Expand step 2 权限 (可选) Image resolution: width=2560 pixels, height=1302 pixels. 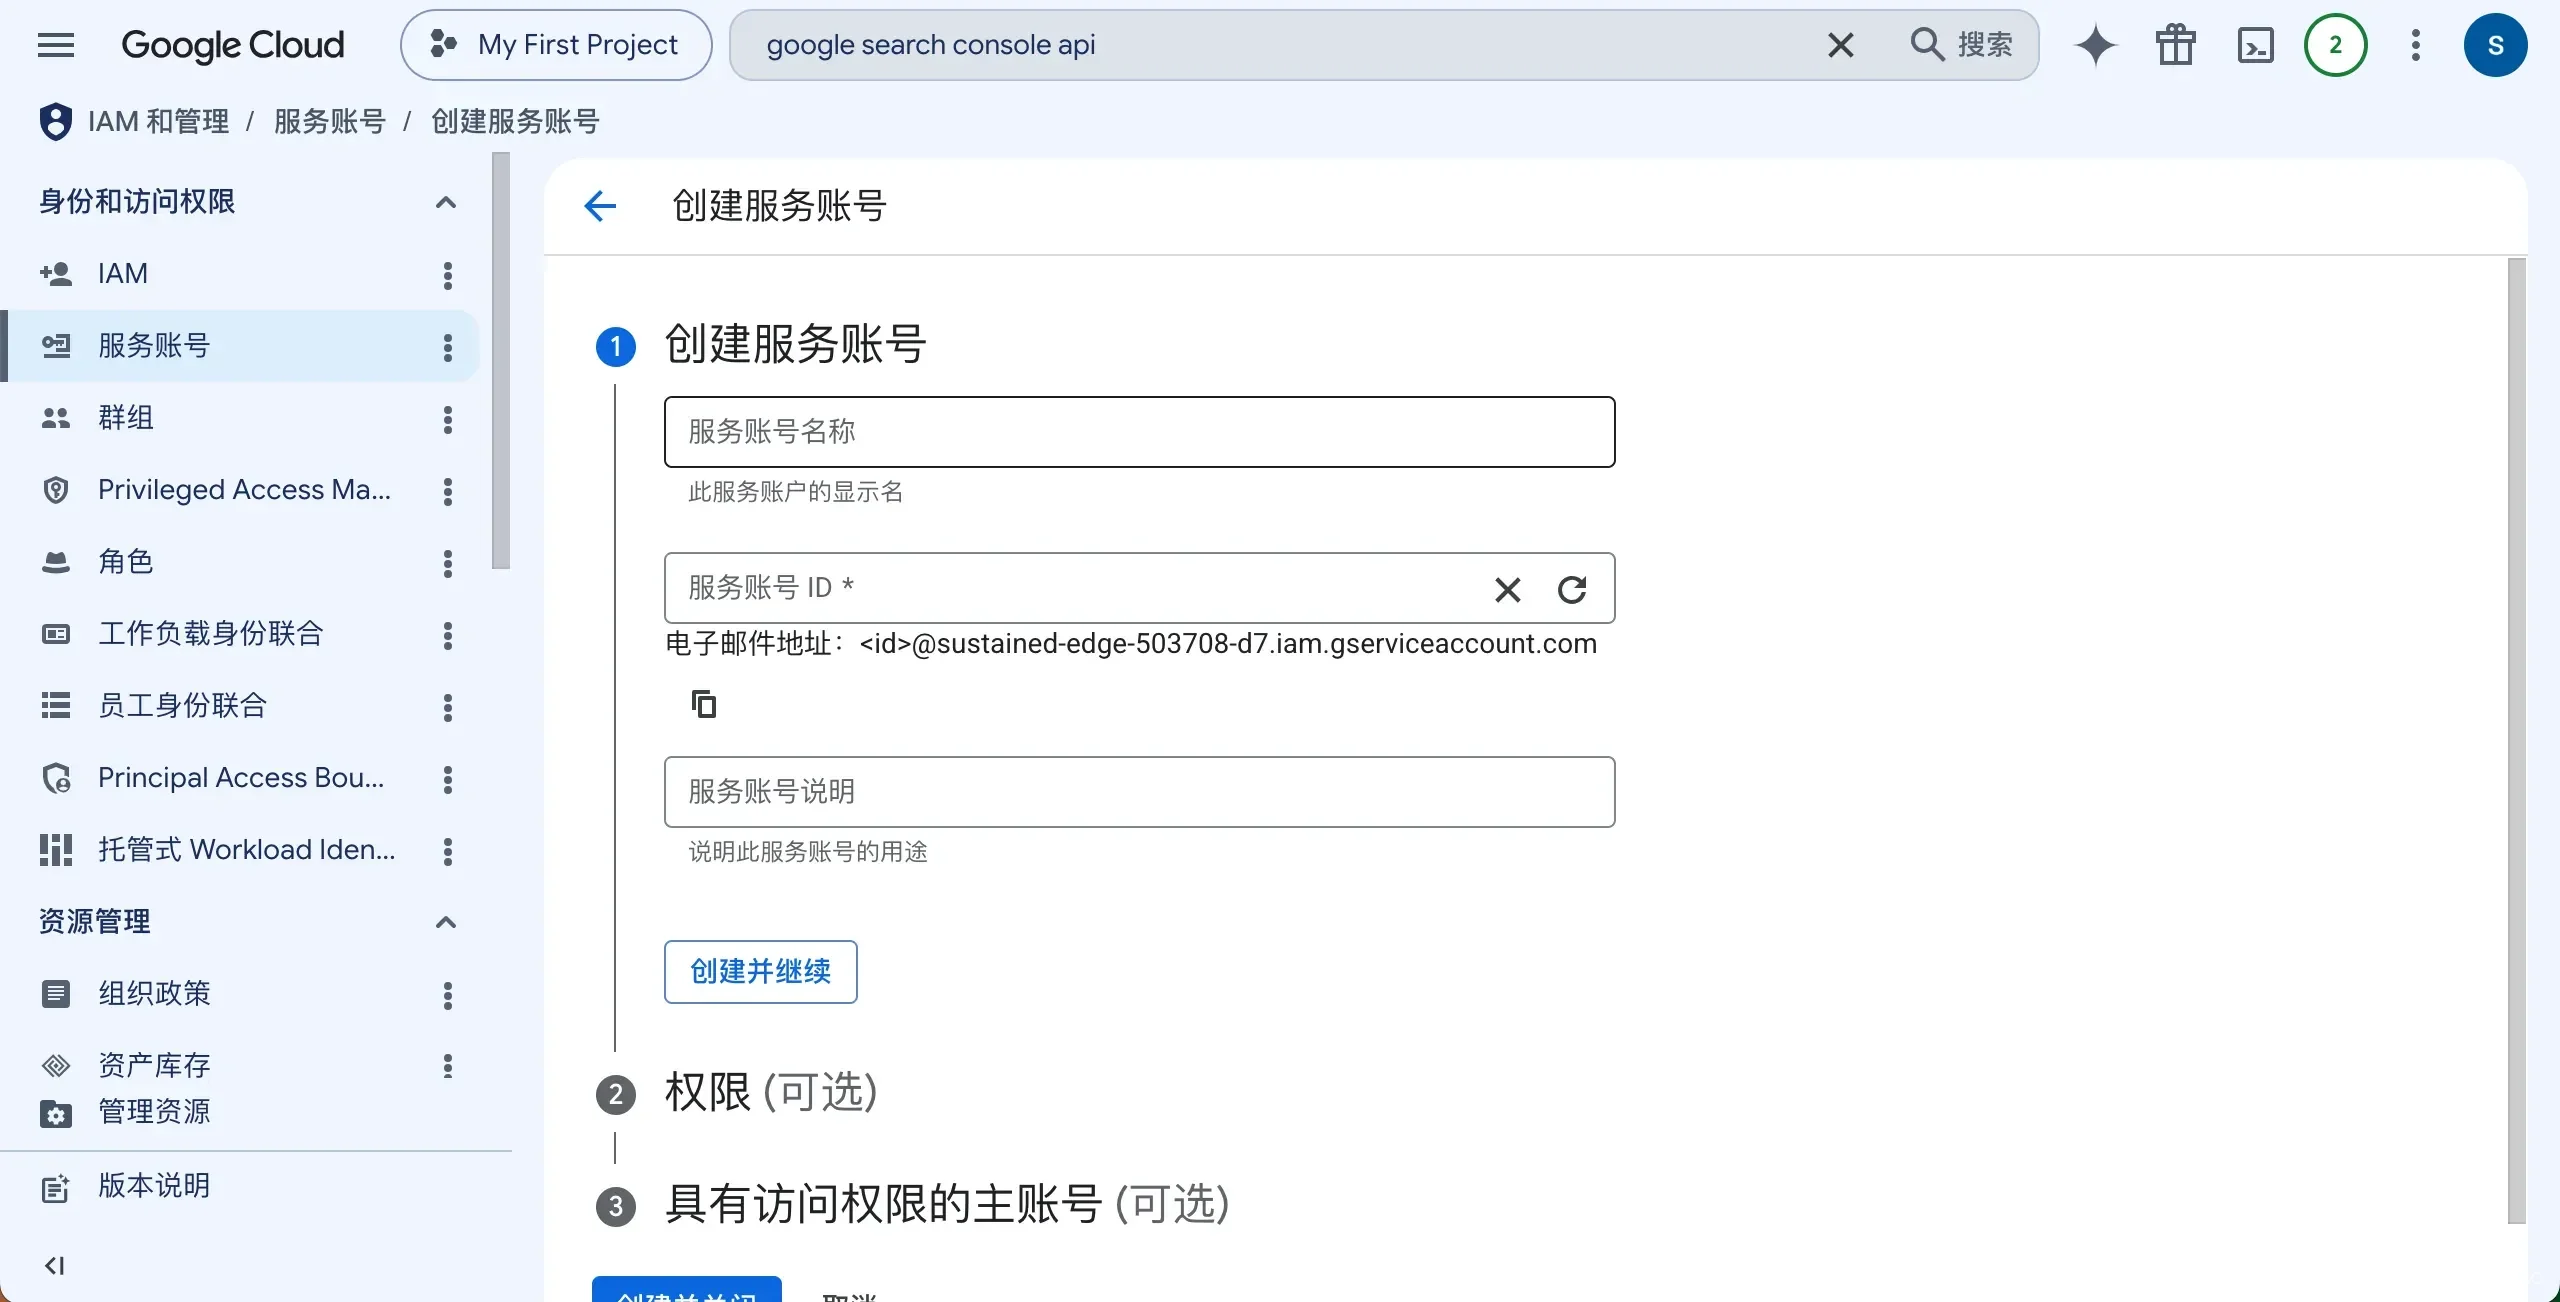point(770,1092)
